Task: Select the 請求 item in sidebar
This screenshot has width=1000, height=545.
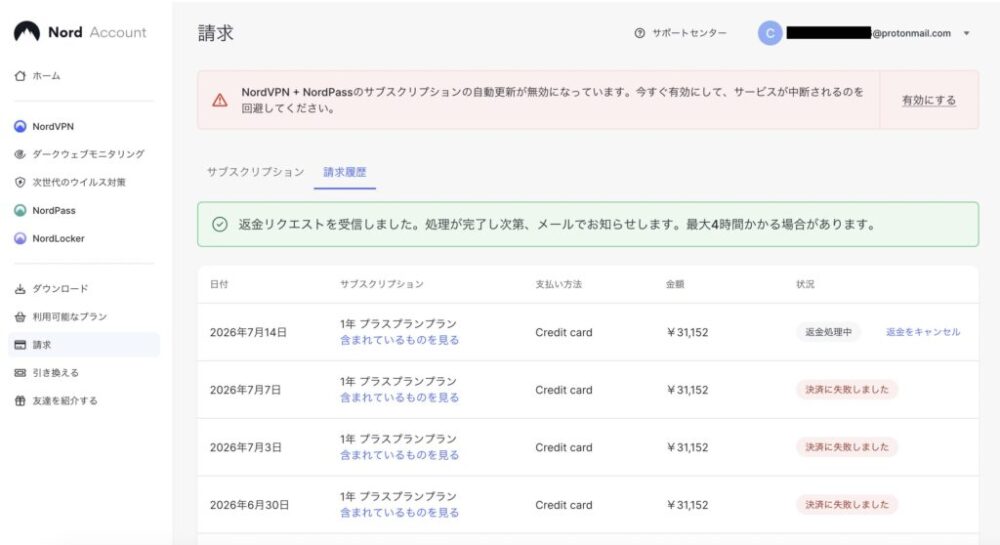Action: coord(84,345)
